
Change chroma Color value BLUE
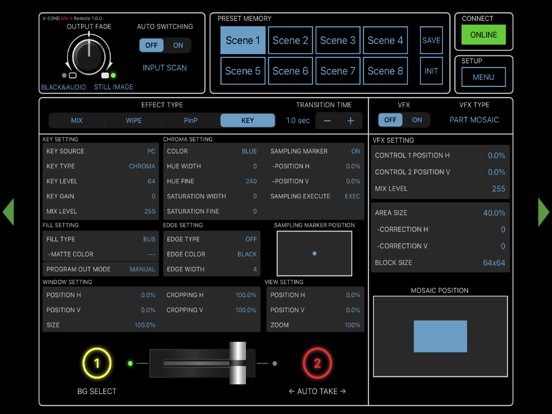tap(249, 151)
